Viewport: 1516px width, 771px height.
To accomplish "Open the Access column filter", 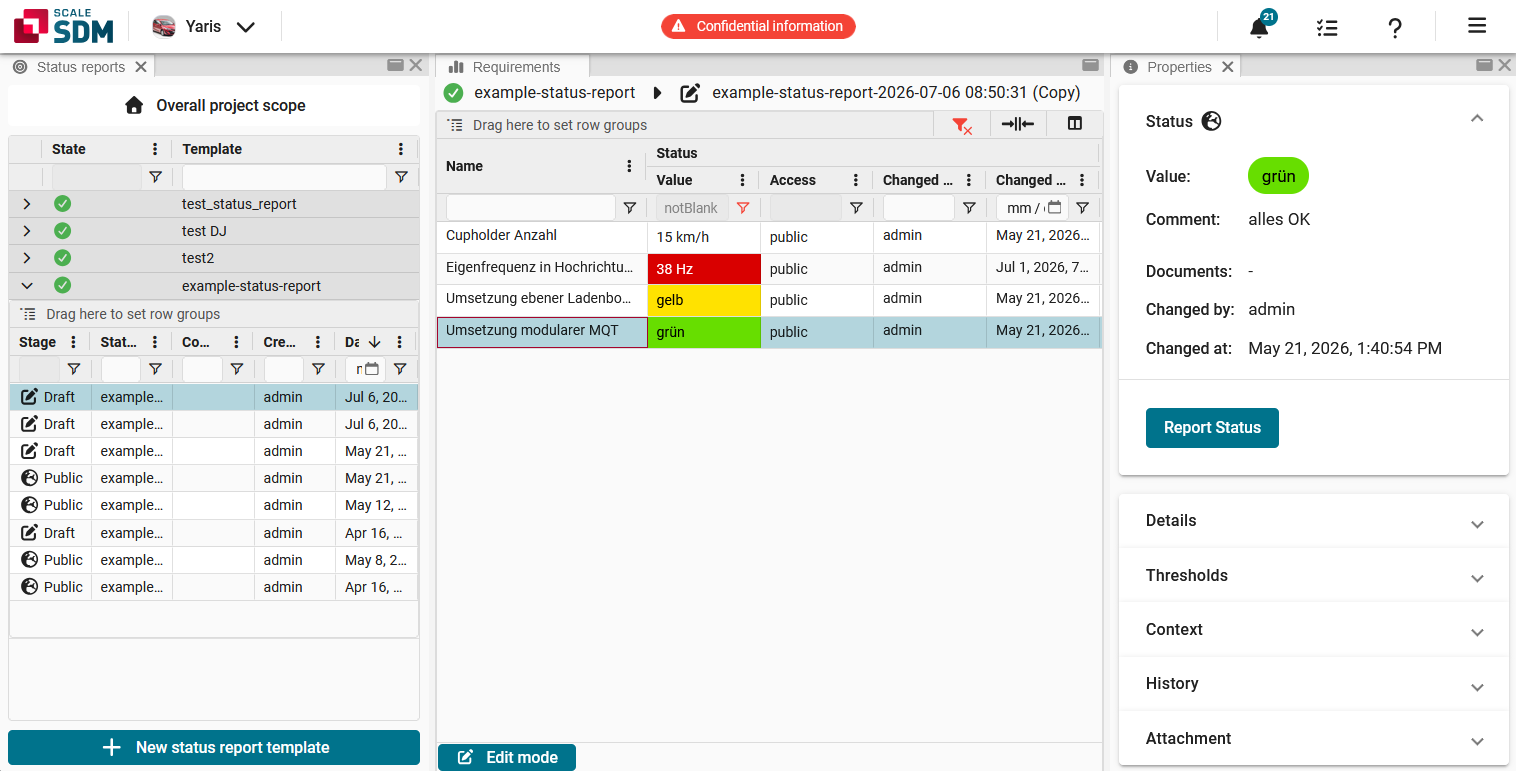I will click(856, 208).
